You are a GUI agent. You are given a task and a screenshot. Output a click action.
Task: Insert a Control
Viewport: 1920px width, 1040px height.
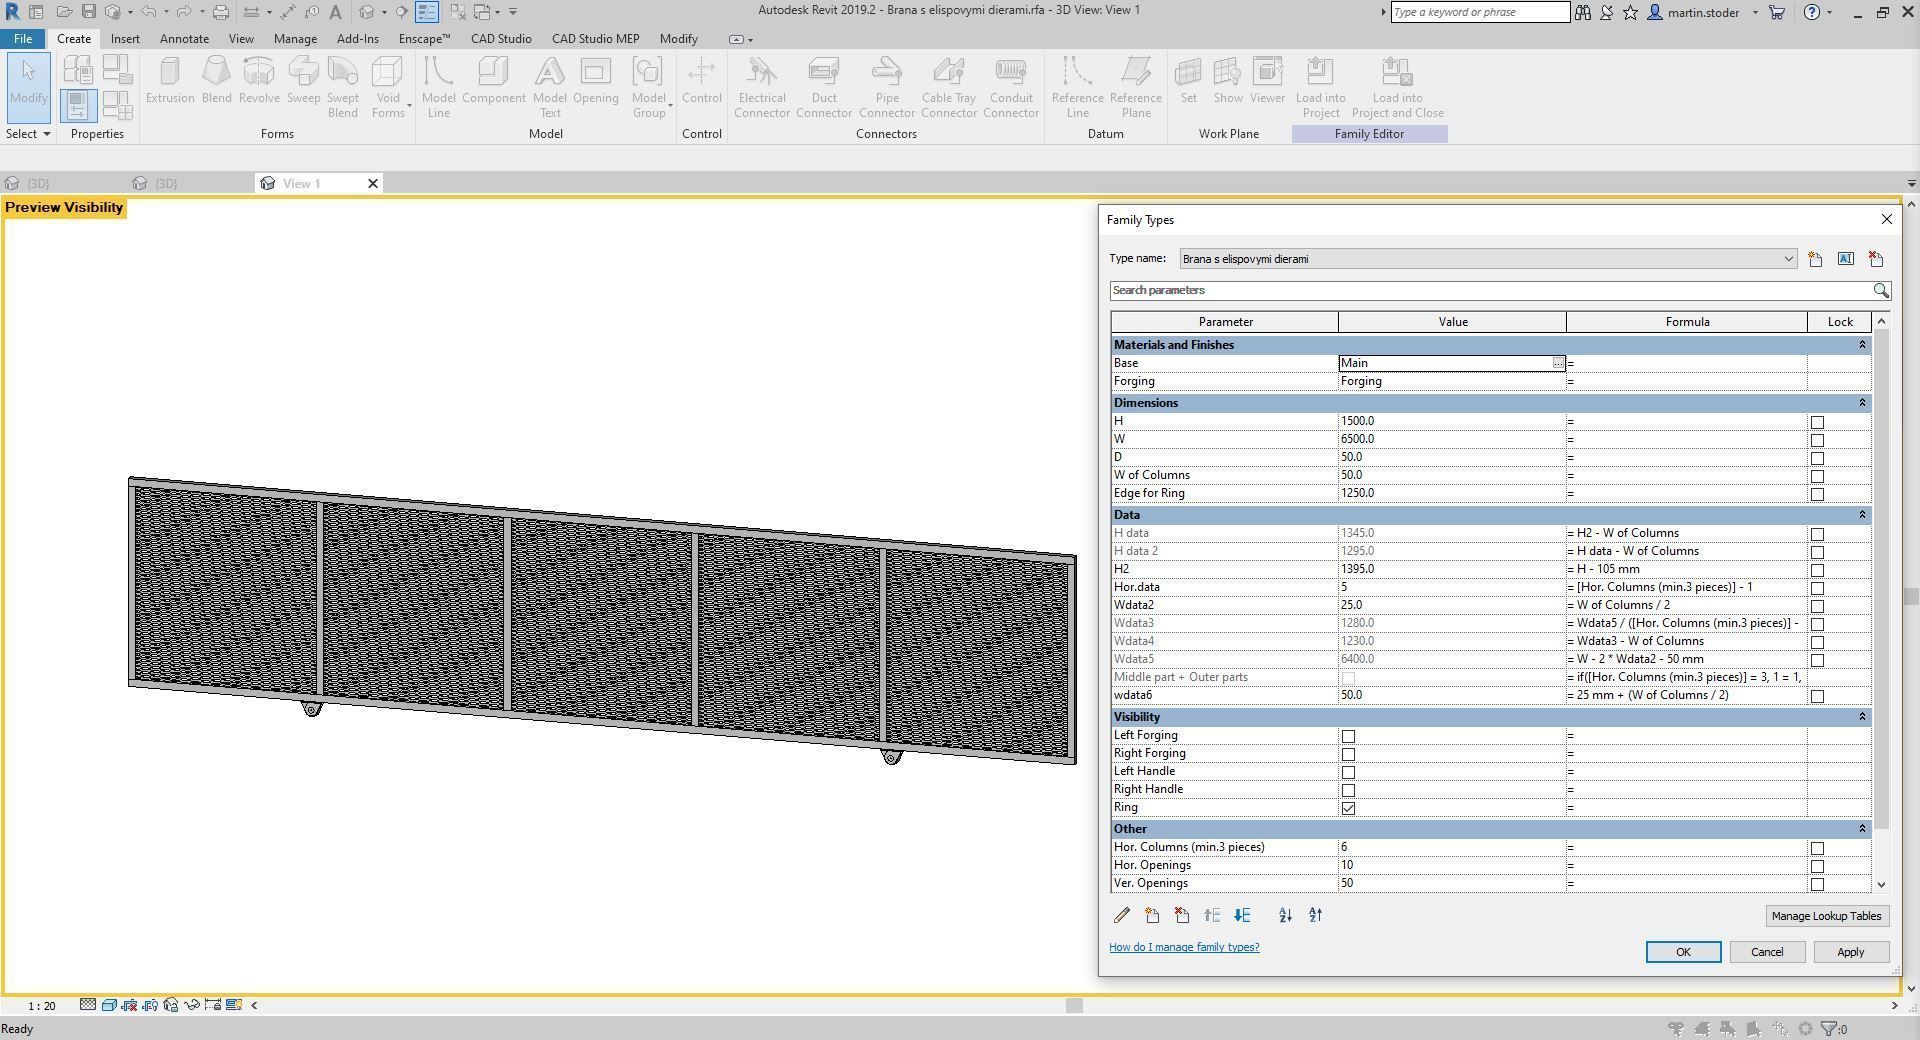point(702,81)
